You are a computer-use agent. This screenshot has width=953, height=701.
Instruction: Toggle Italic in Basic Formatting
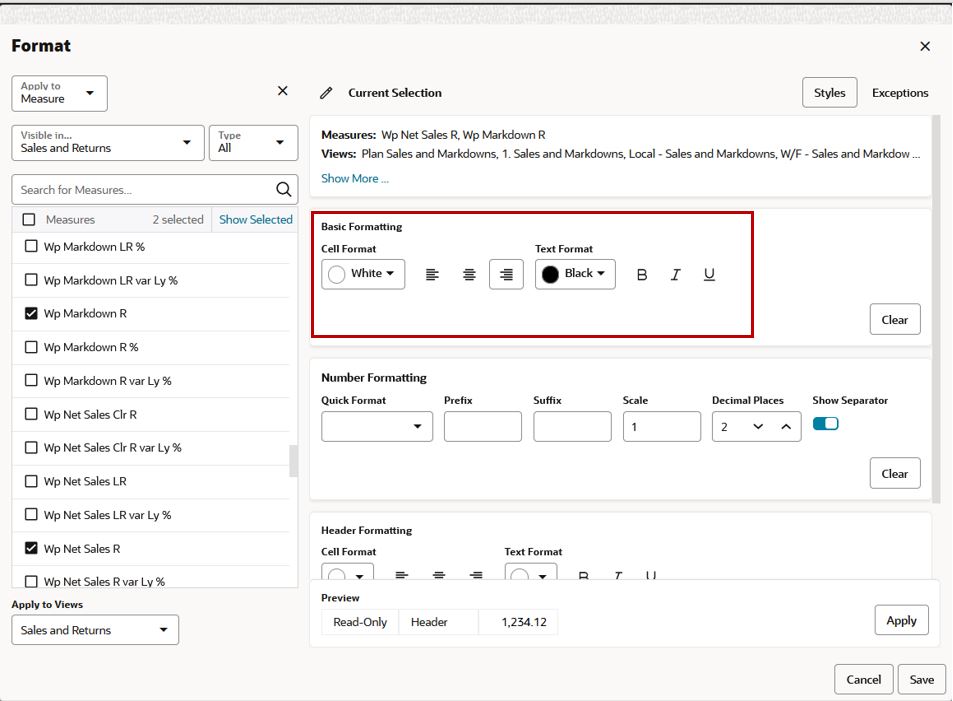tap(675, 275)
